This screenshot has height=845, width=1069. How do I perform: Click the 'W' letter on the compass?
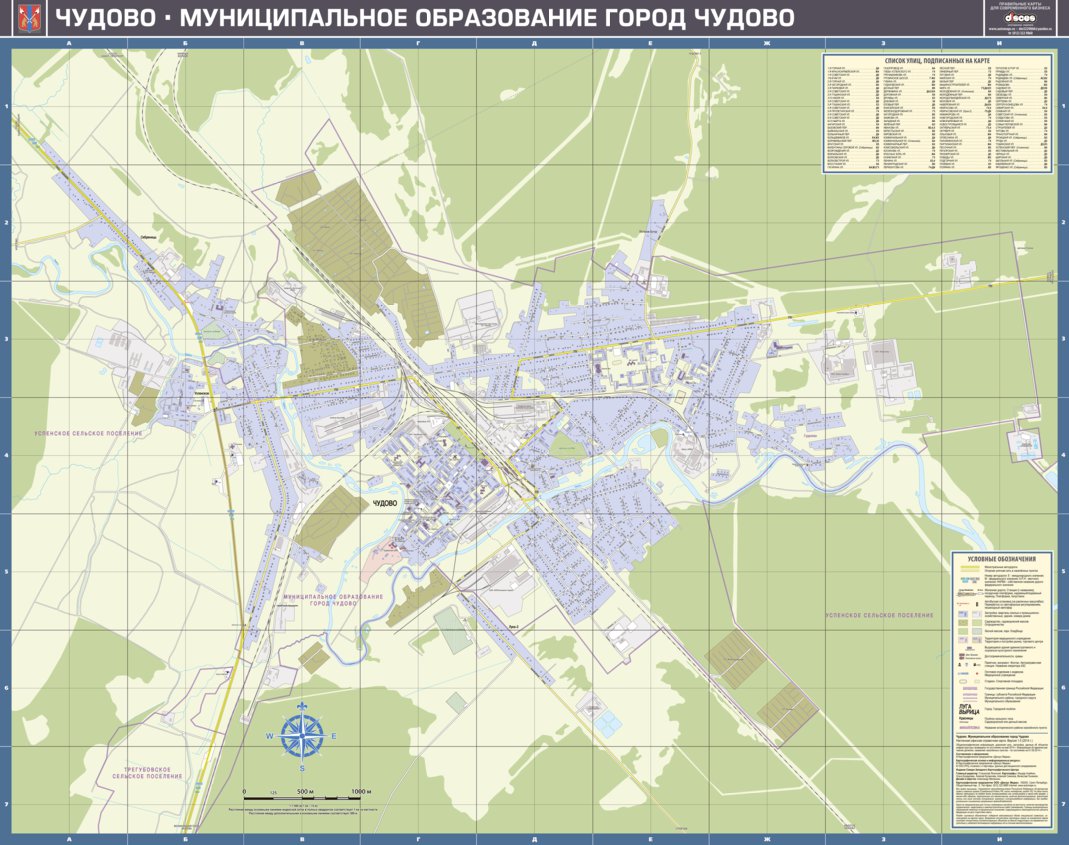(269, 736)
